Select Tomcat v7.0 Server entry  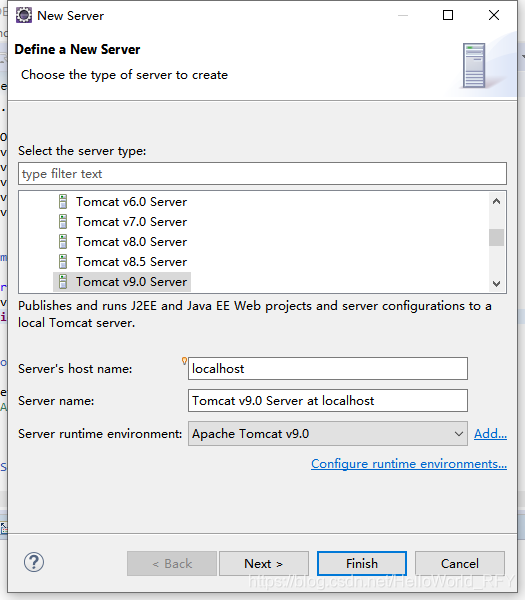coord(131,222)
